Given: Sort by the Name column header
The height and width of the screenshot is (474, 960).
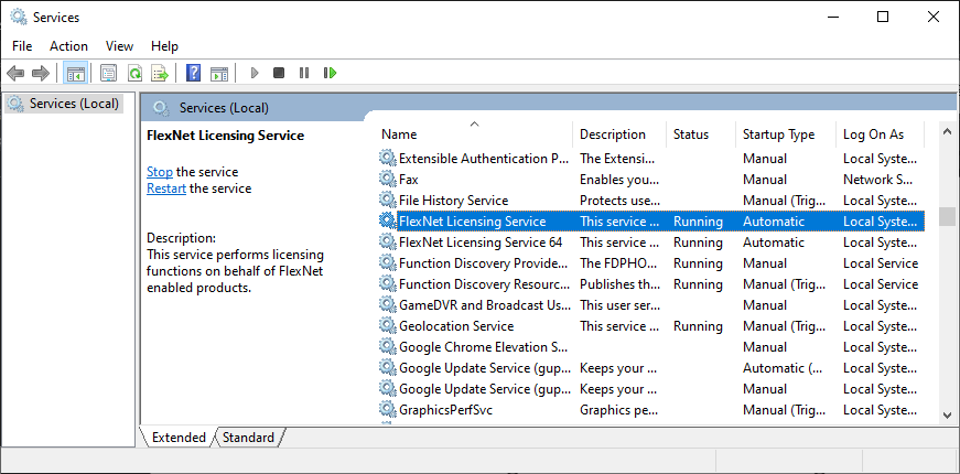Looking at the screenshot, I should click(x=474, y=134).
